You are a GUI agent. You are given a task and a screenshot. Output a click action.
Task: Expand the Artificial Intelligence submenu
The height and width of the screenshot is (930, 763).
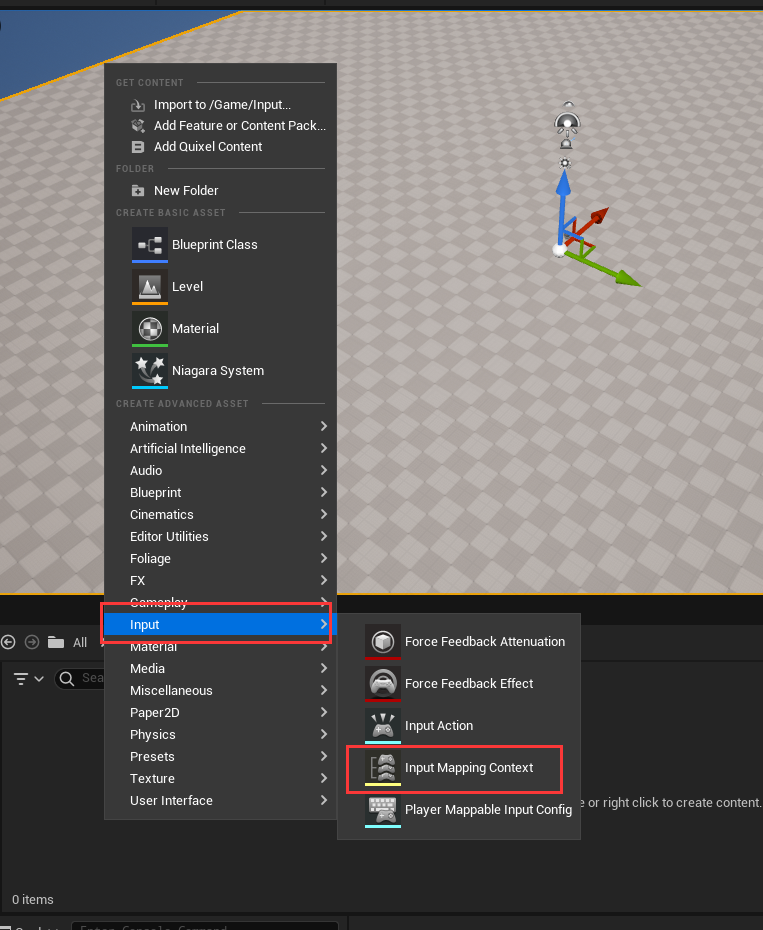point(220,449)
